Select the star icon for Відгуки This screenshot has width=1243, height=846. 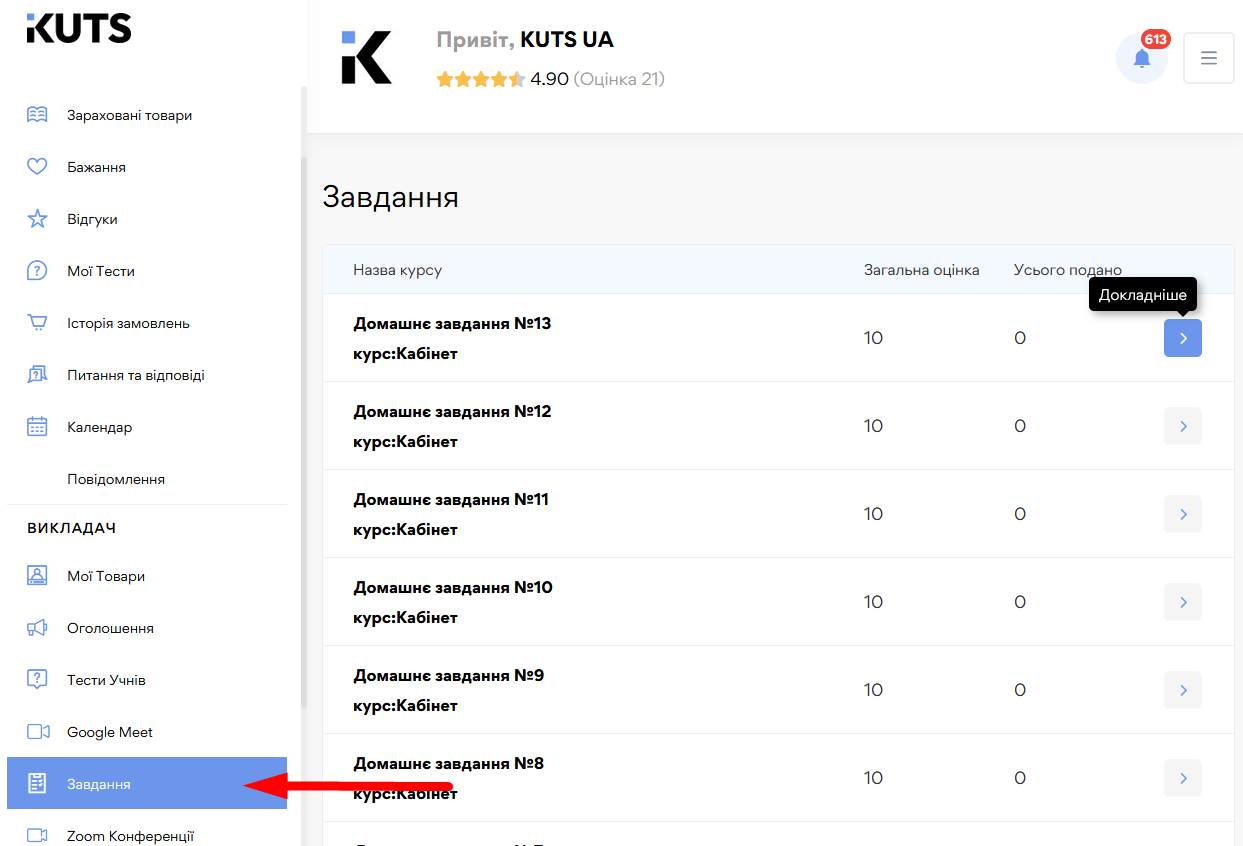coord(37,218)
